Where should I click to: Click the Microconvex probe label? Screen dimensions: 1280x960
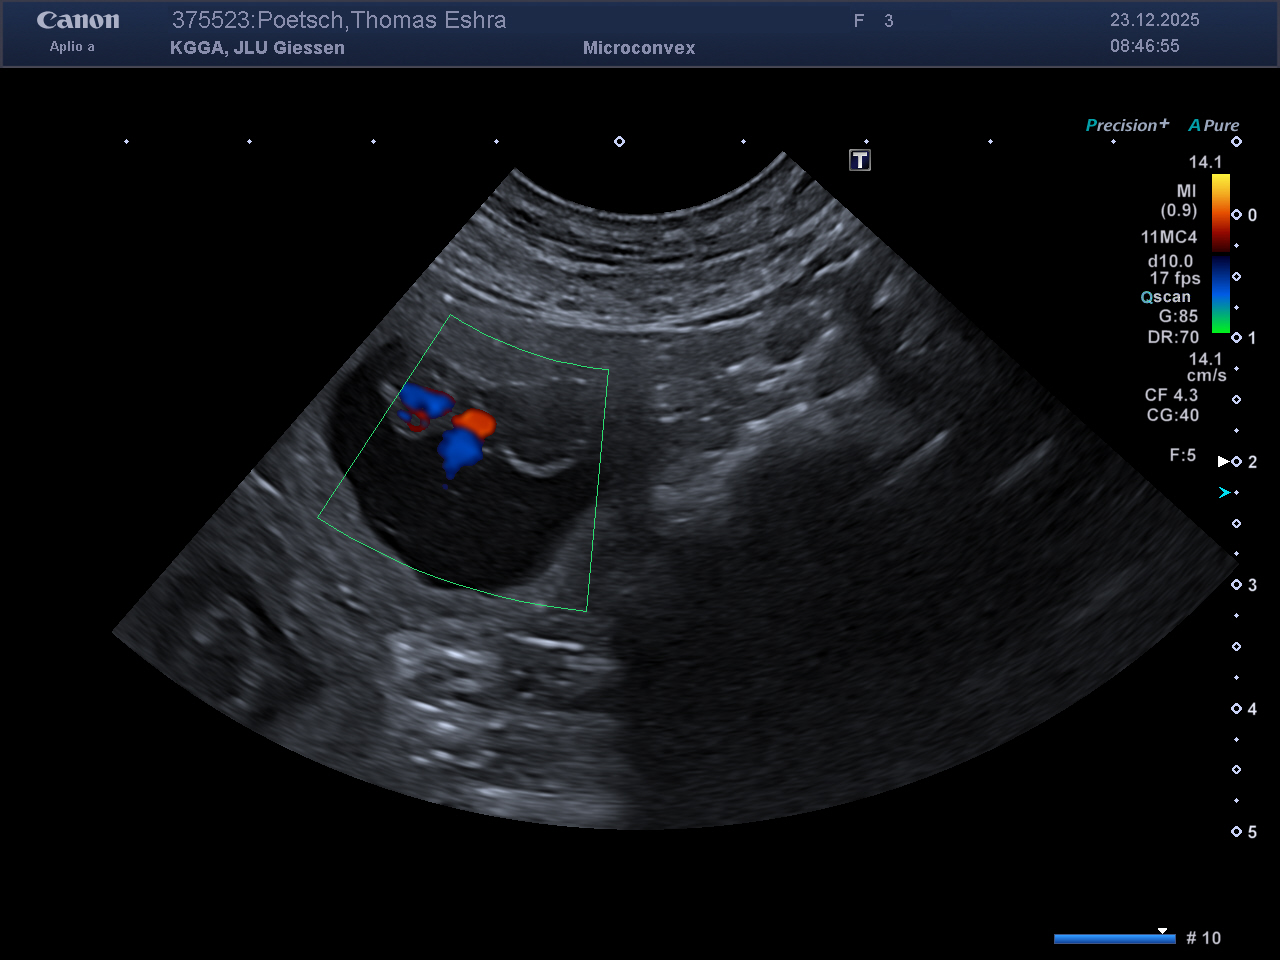tap(639, 48)
